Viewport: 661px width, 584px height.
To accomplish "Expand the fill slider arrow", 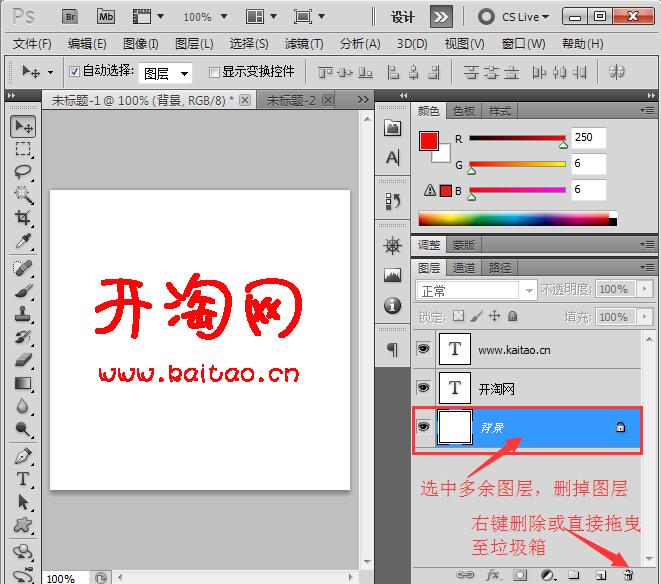I will [x=644, y=316].
